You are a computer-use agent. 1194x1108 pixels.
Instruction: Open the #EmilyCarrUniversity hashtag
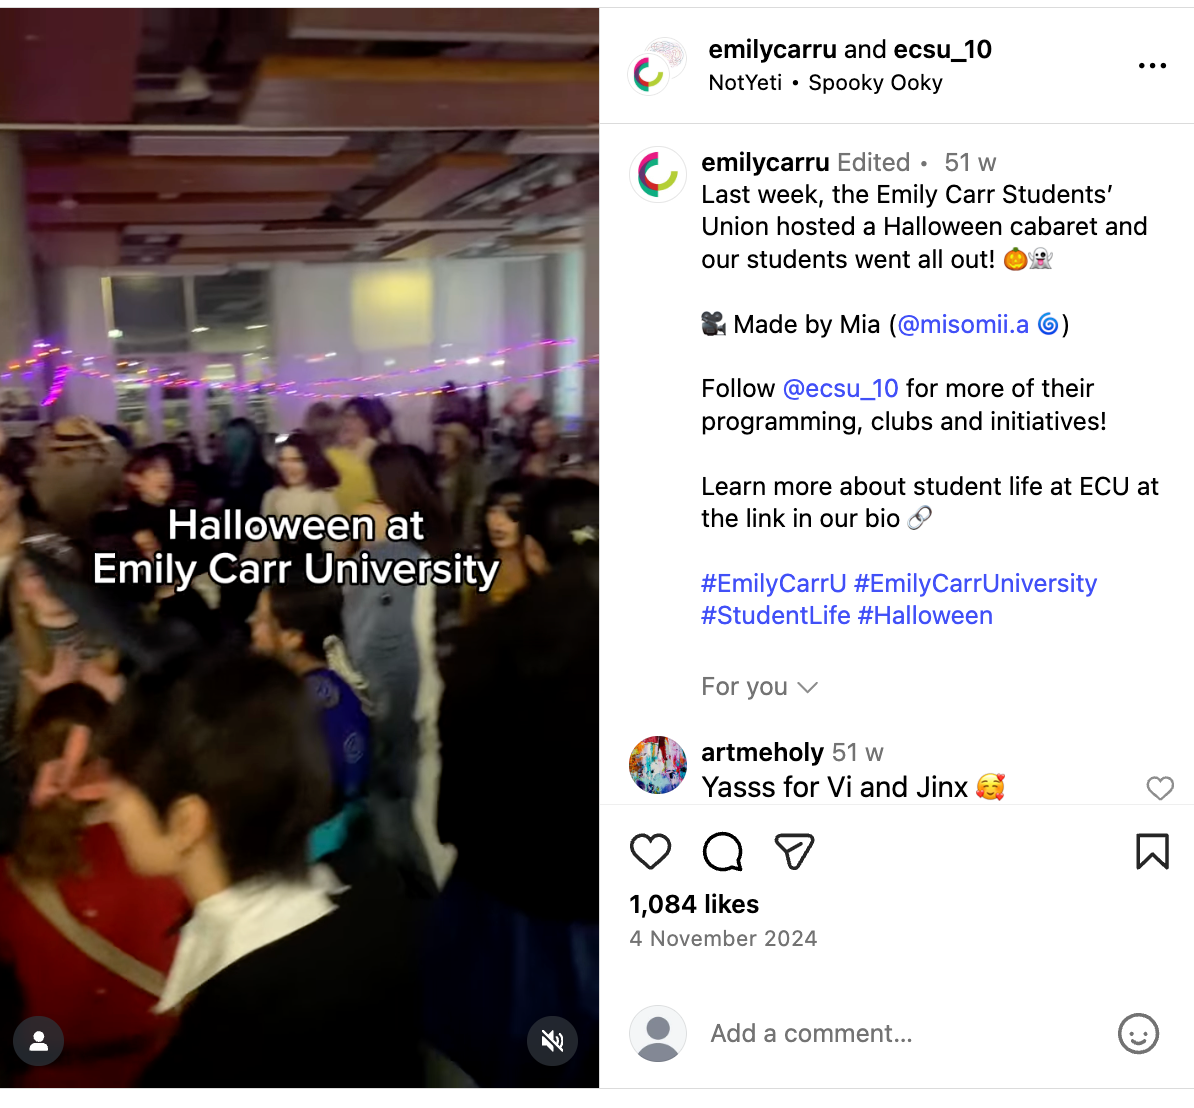tap(975, 583)
